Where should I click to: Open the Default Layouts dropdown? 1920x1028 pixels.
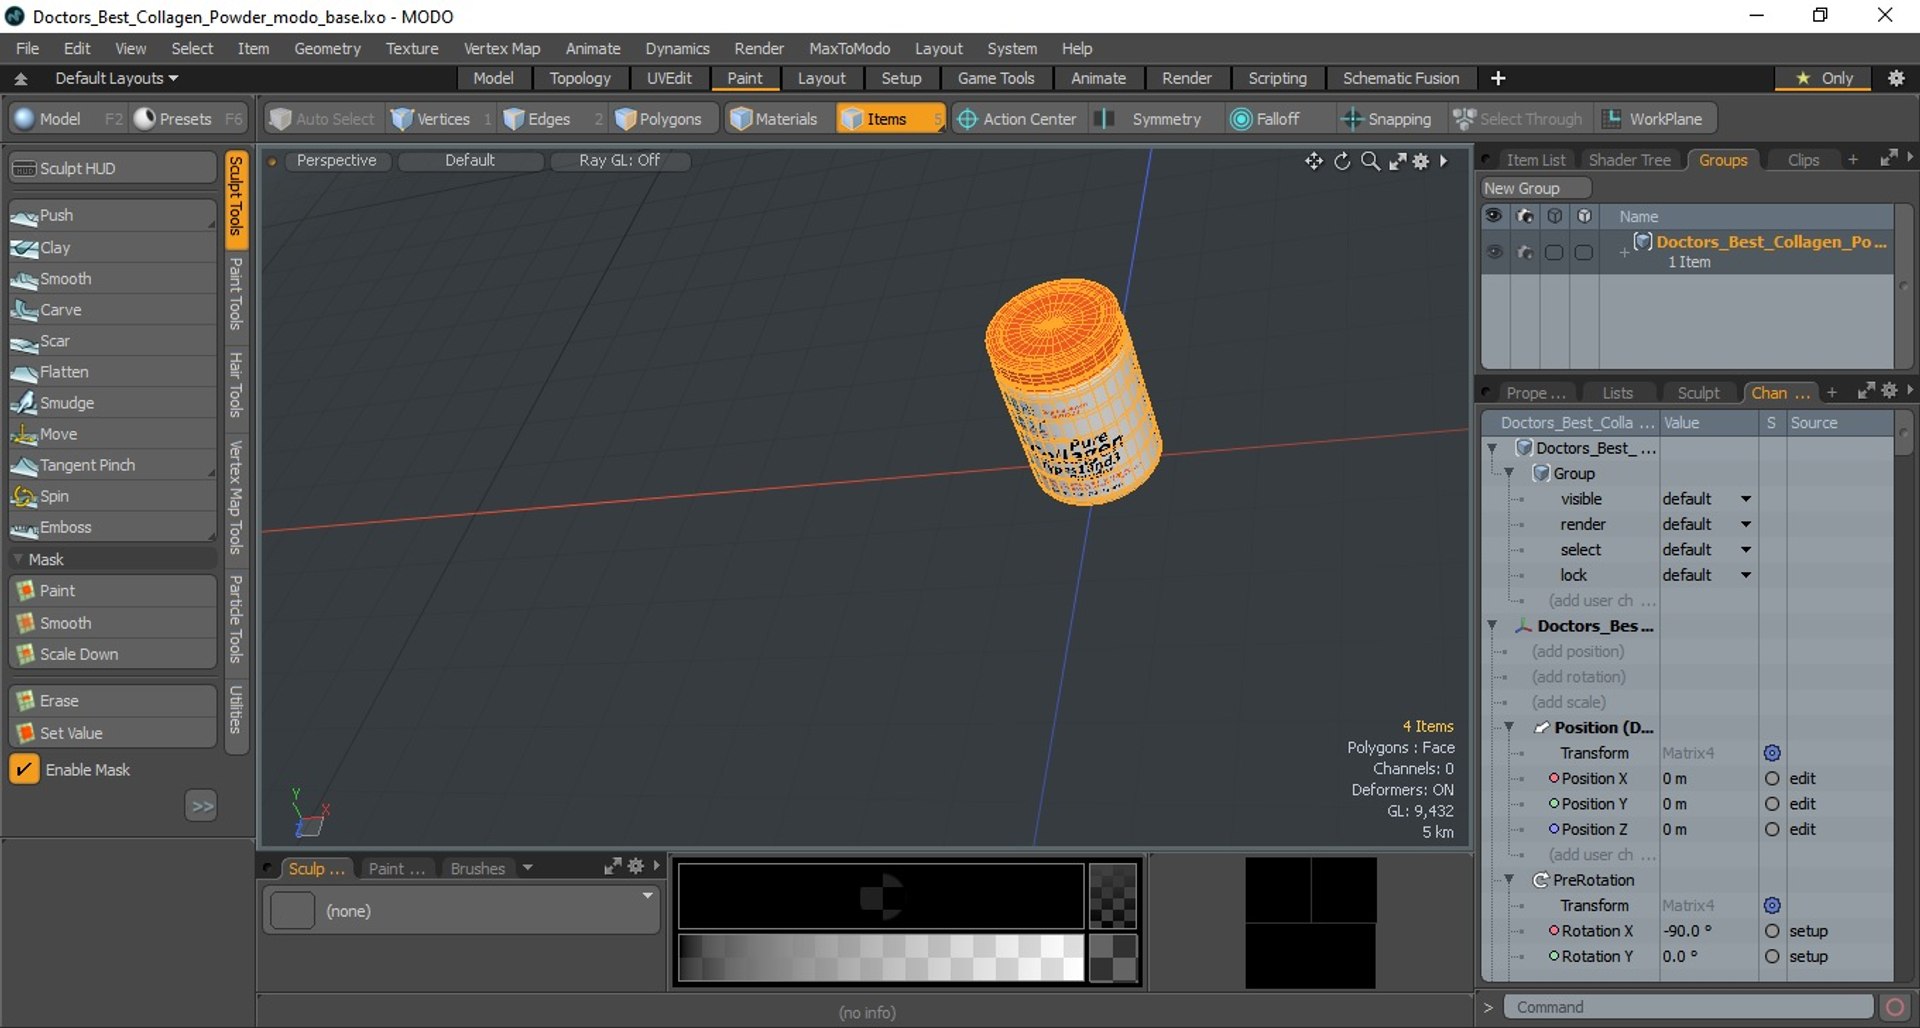point(116,78)
